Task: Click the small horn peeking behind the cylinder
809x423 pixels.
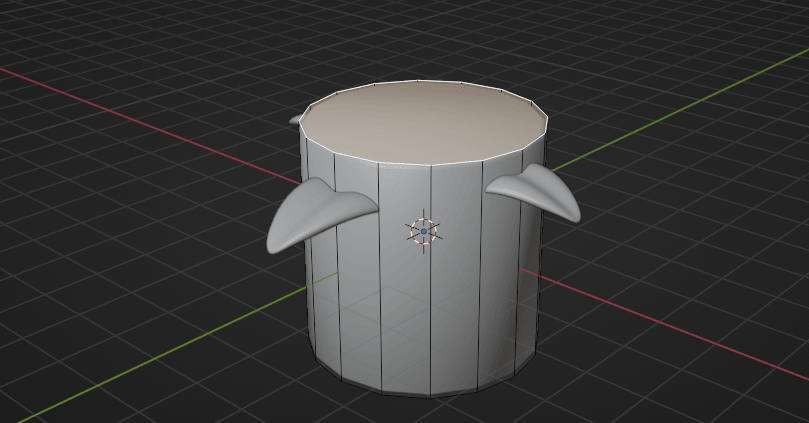Action: pyautogui.click(x=295, y=120)
